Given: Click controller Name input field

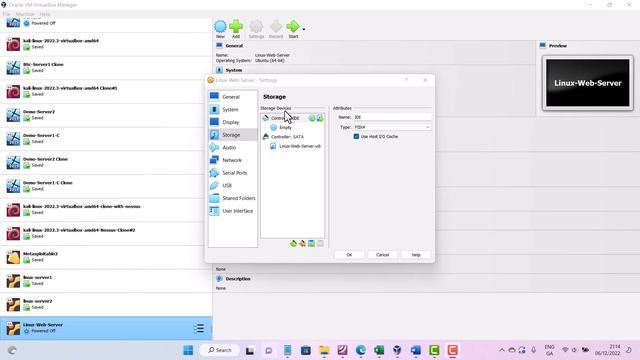Looking at the screenshot, I should pos(392,117).
